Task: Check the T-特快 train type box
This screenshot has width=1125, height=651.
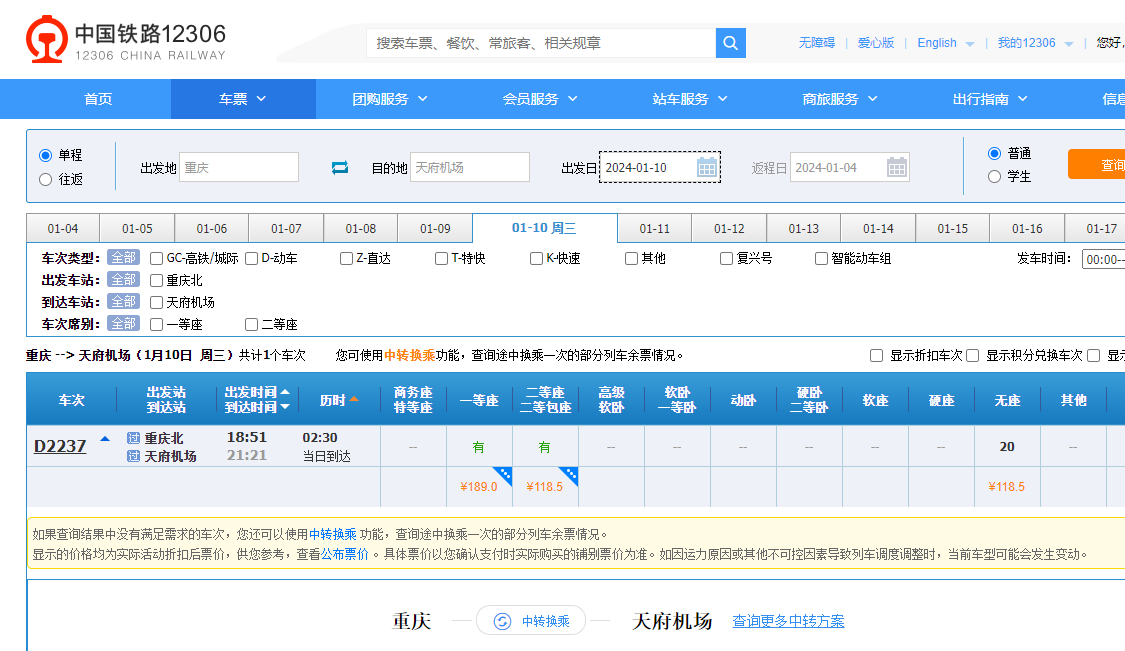Action: click(441, 258)
